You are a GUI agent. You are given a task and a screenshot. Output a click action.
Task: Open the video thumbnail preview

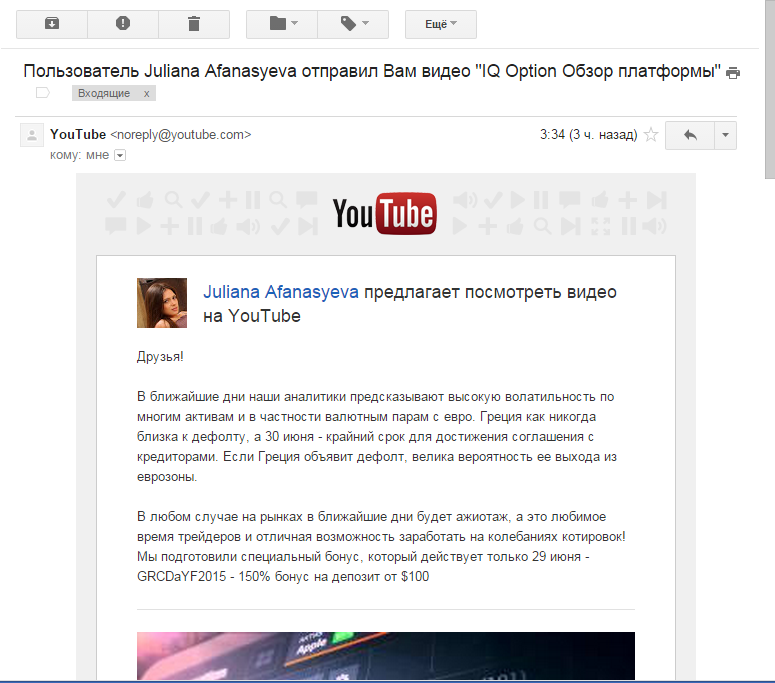386,656
